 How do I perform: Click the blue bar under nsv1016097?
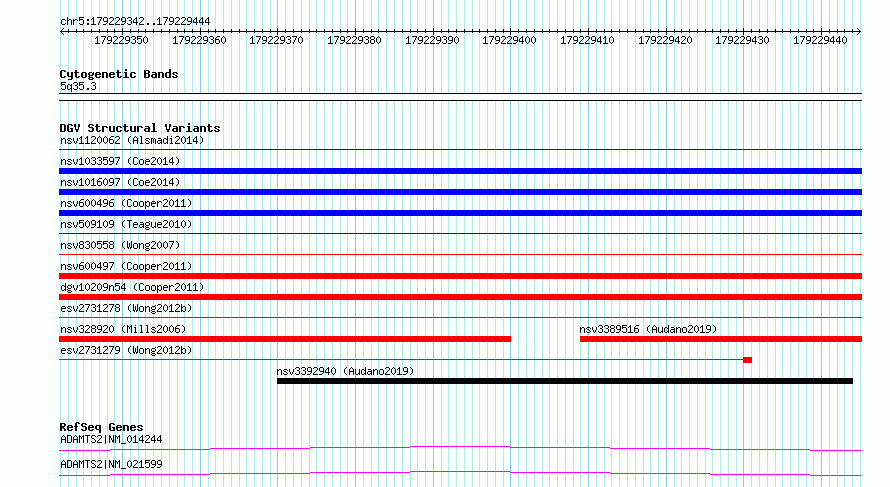(460, 192)
